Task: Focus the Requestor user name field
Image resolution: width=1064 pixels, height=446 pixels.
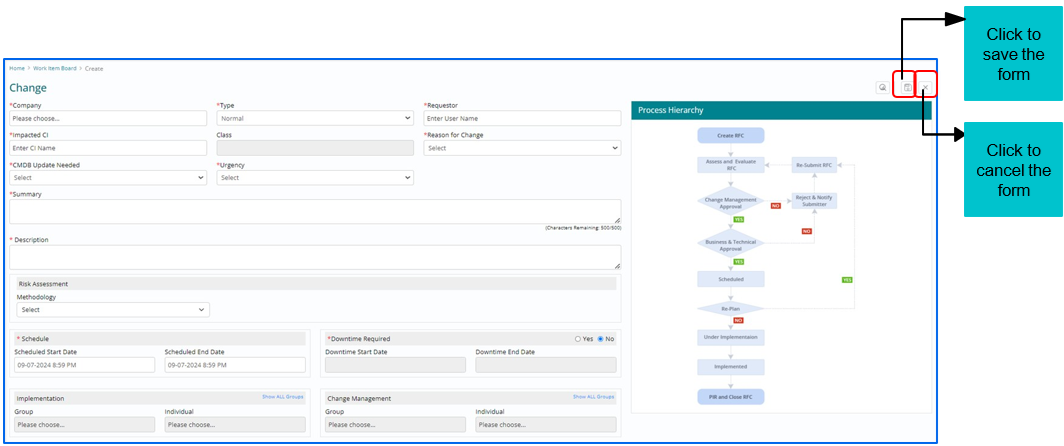Action: pos(521,118)
